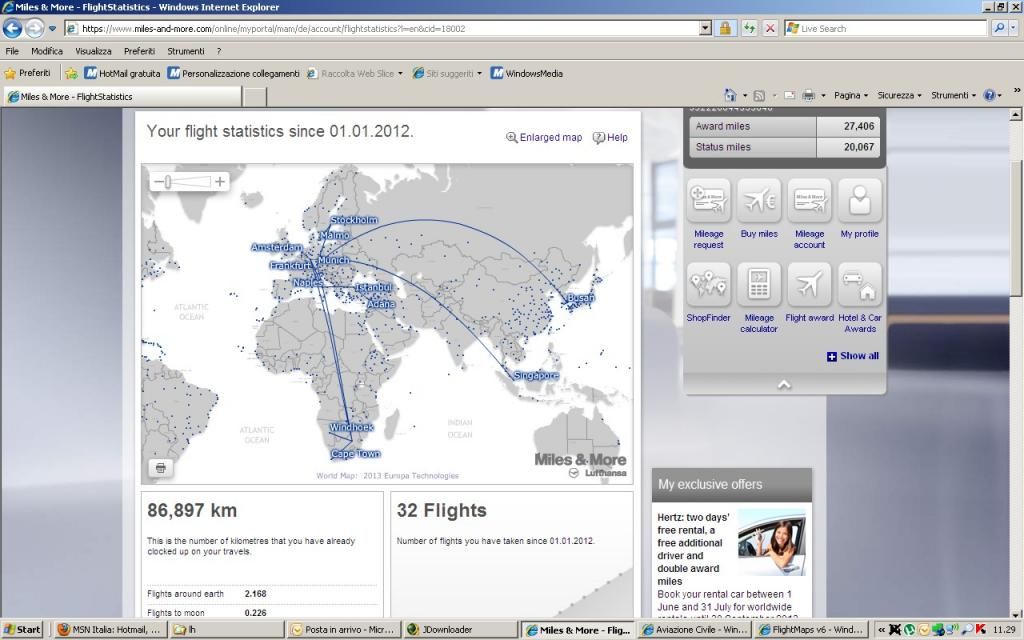1024x640 pixels.
Task: Switch to MSN Italia Hotmail taskbar window
Action: (x=109, y=630)
